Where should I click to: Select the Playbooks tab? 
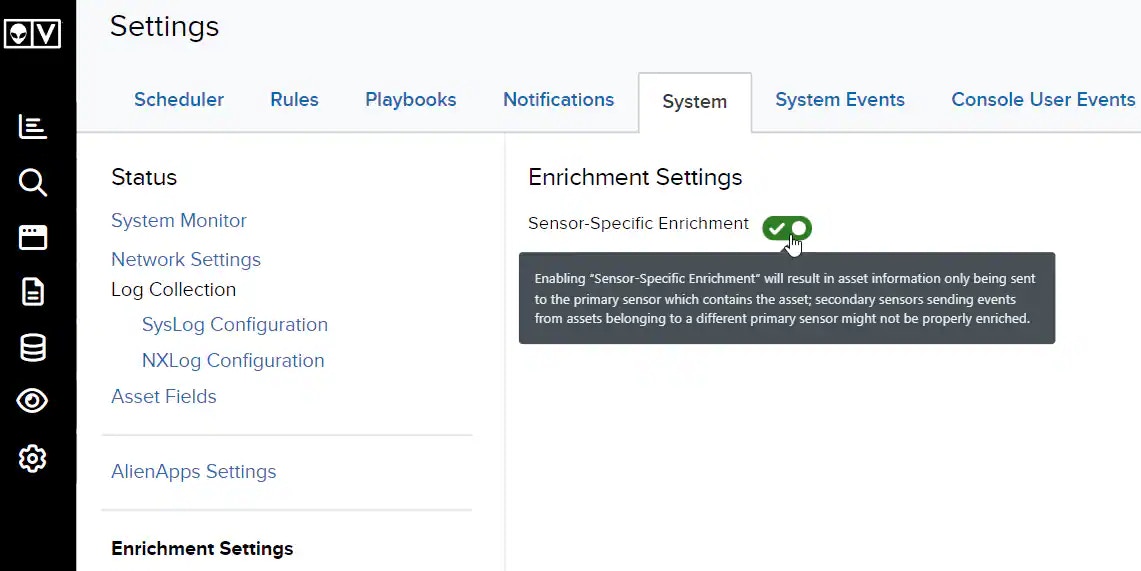(411, 100)
